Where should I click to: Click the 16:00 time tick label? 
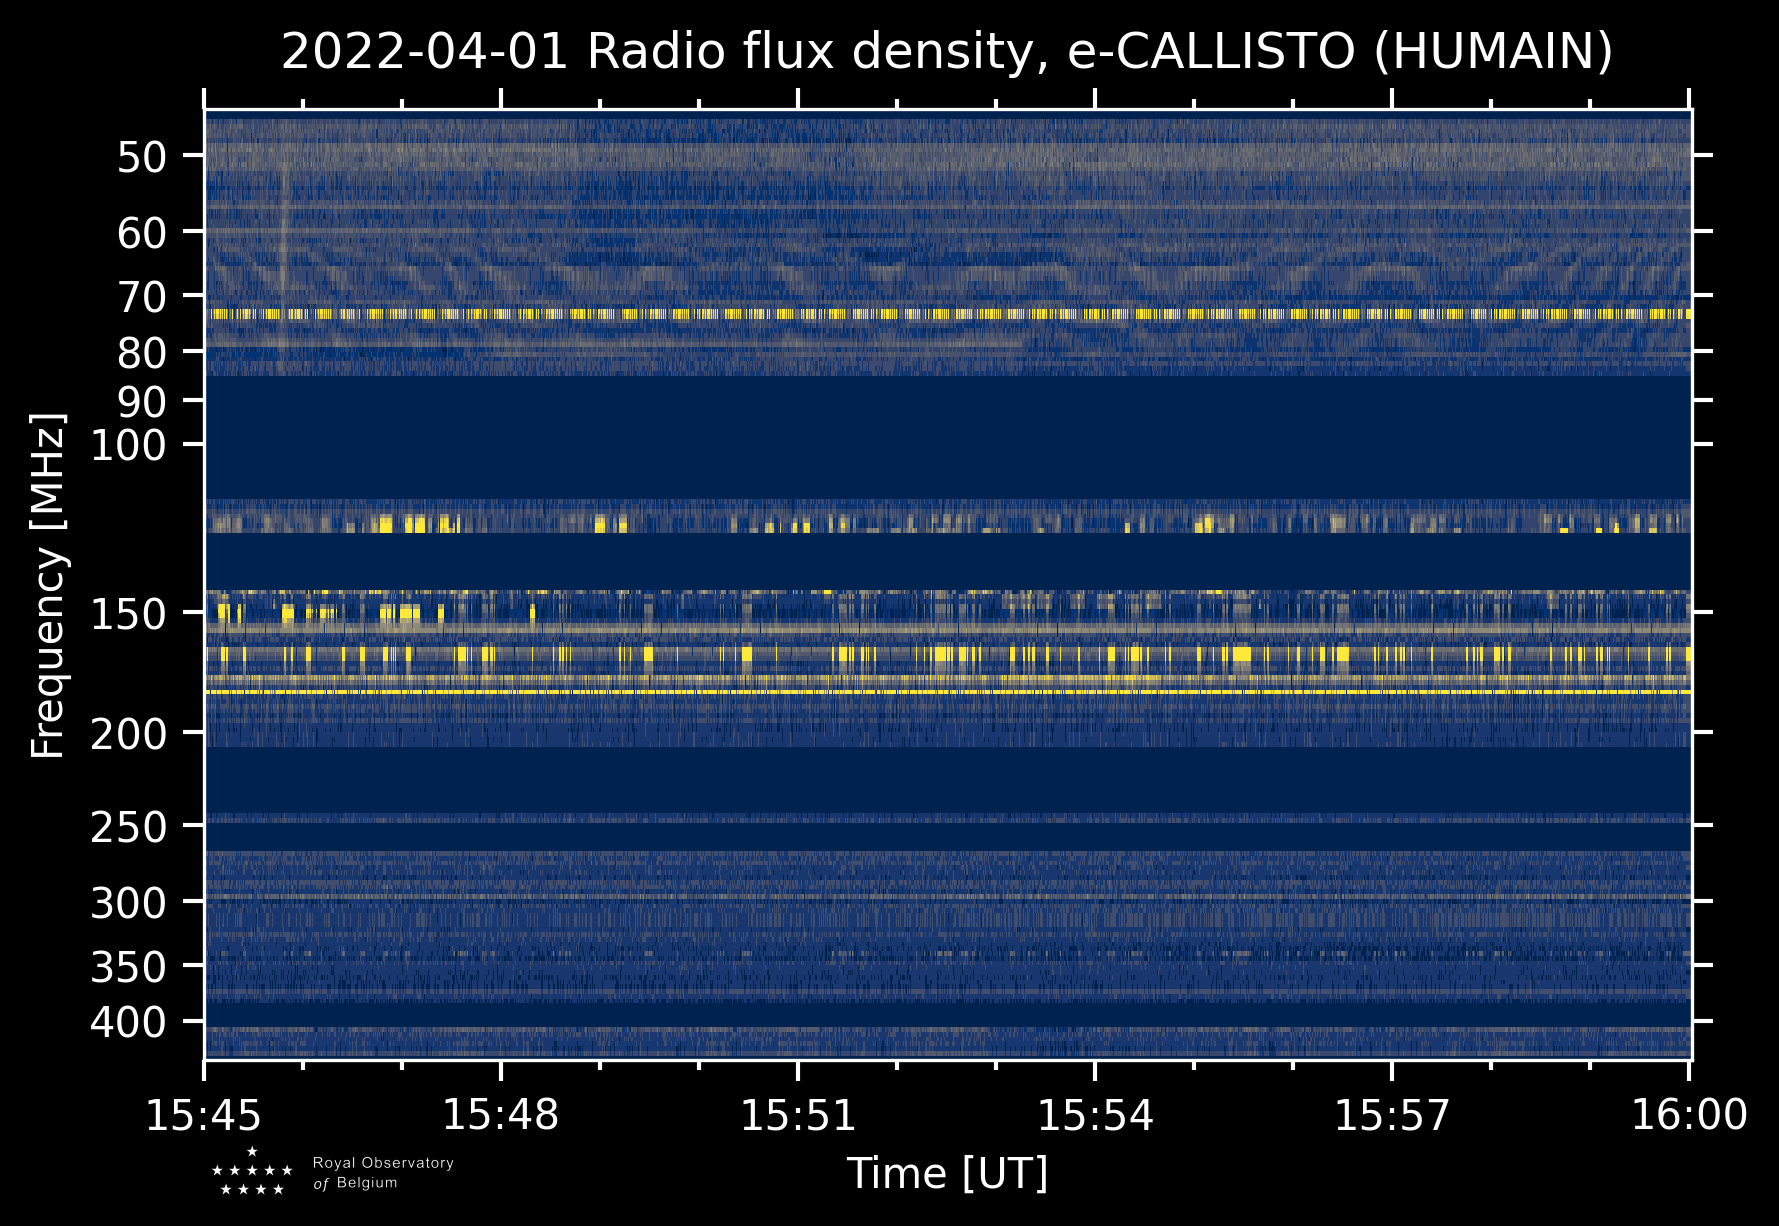[x=1689, y=1115]
